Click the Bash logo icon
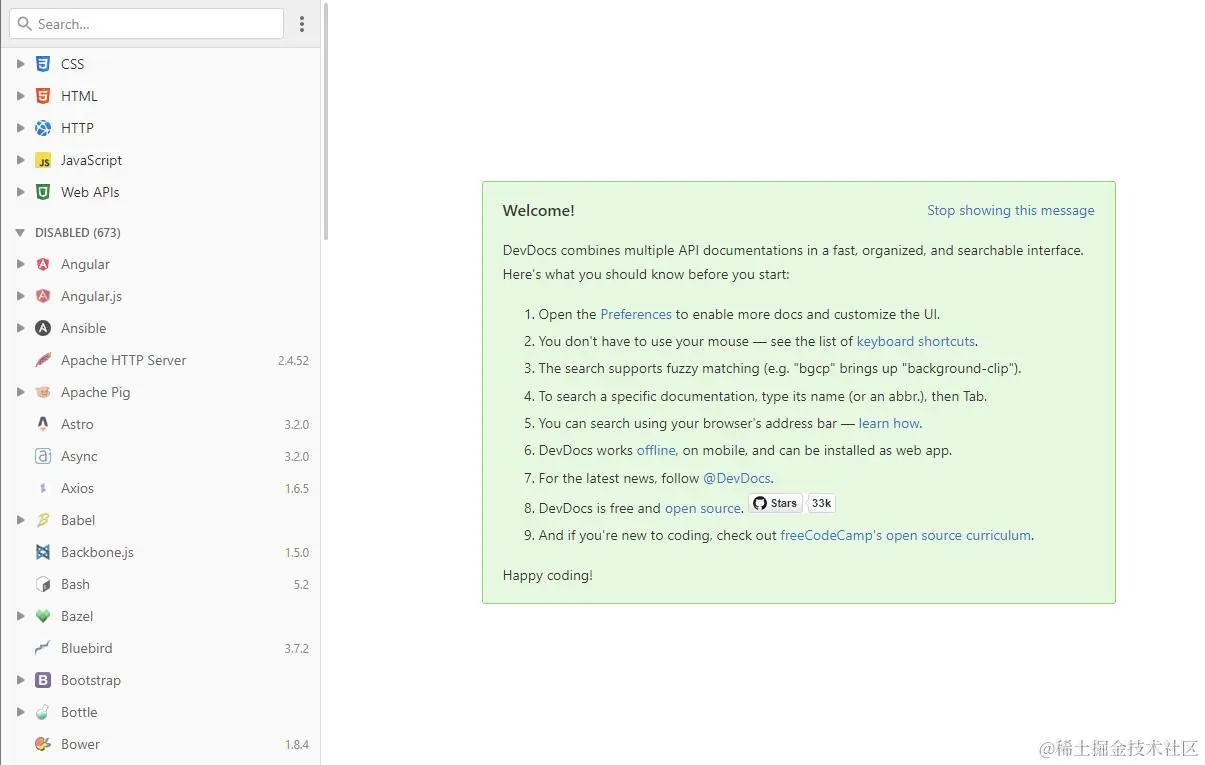 43,584
